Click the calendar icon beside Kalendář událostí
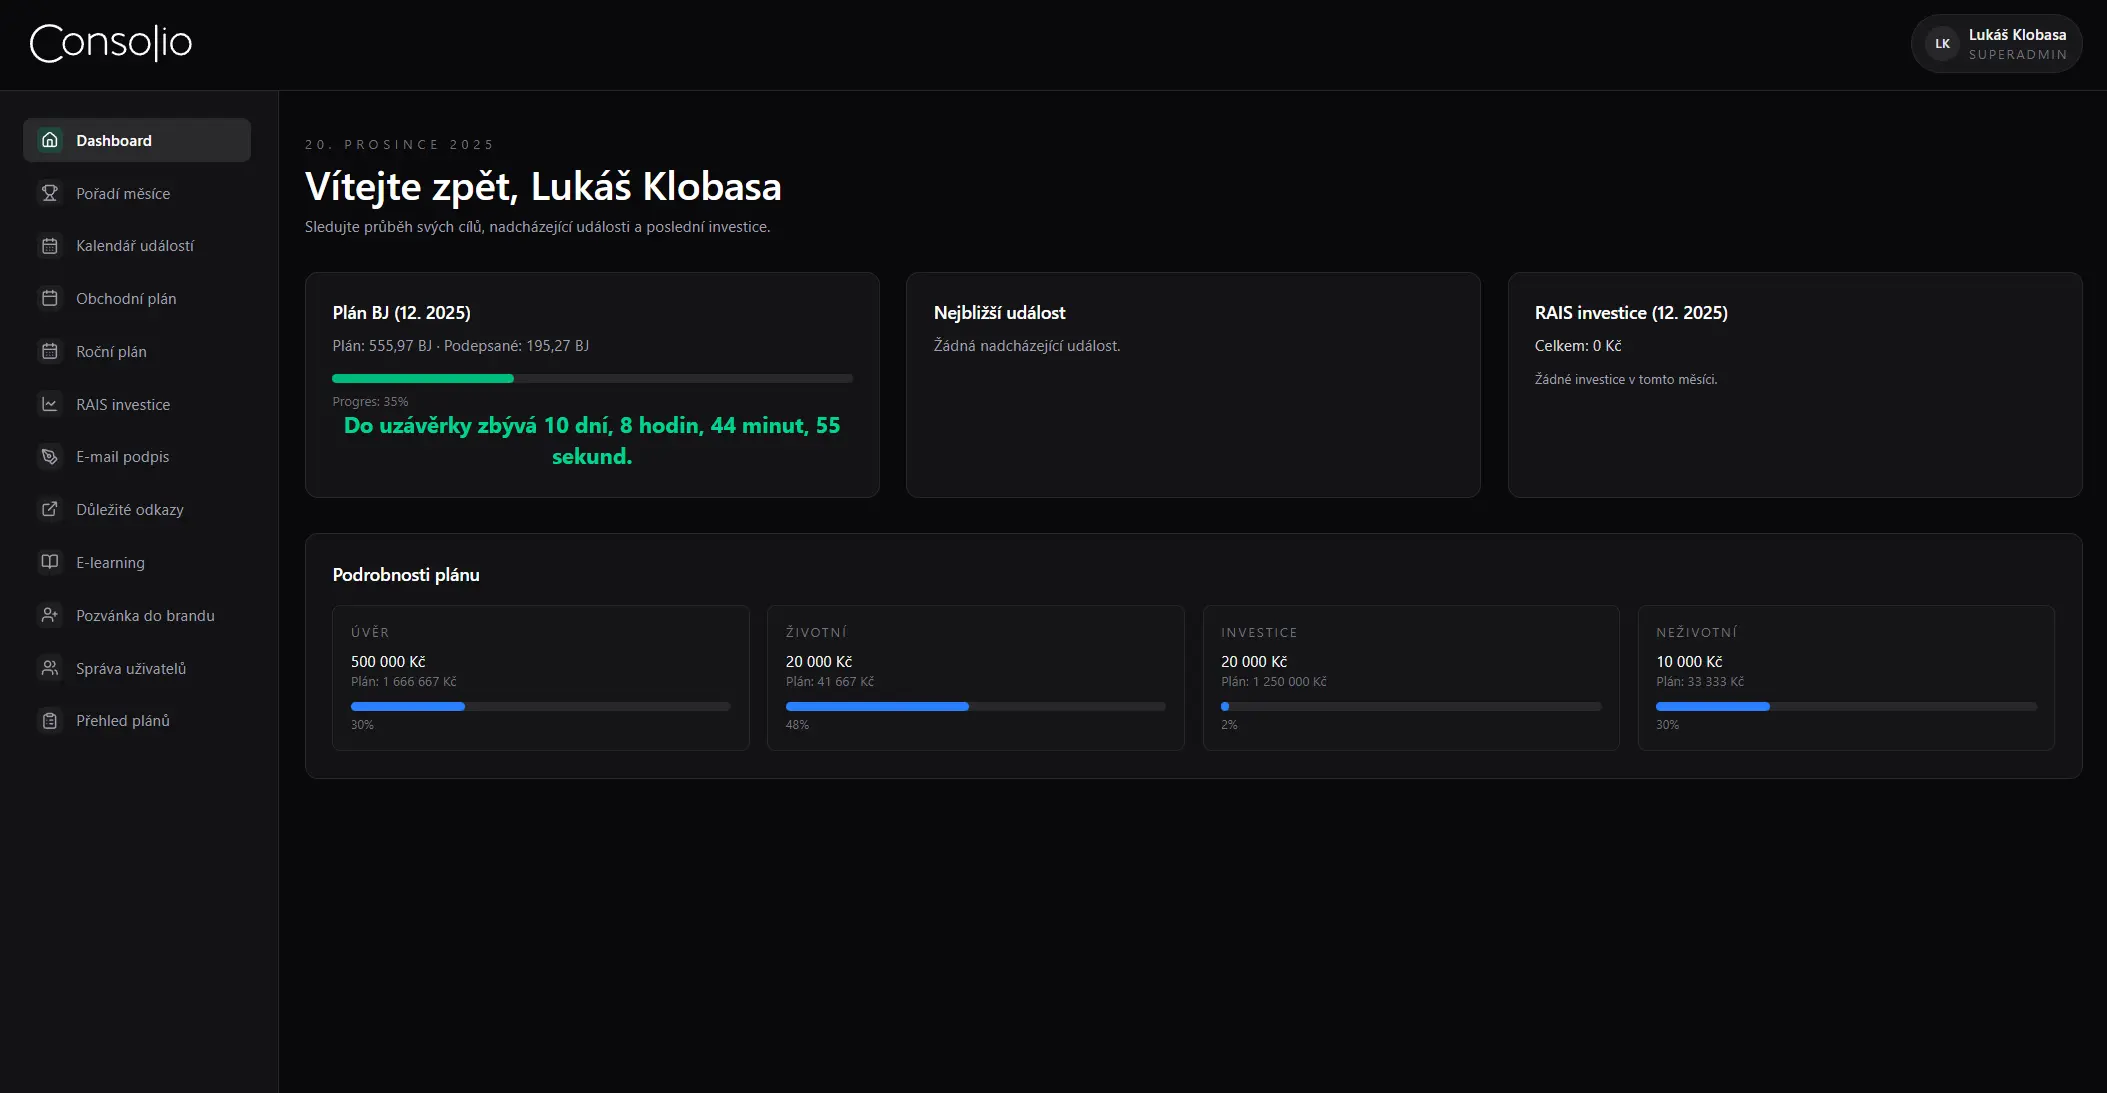Image resolution: width=2107 pixels, height=1093 pixels. (x=50, y=246)
